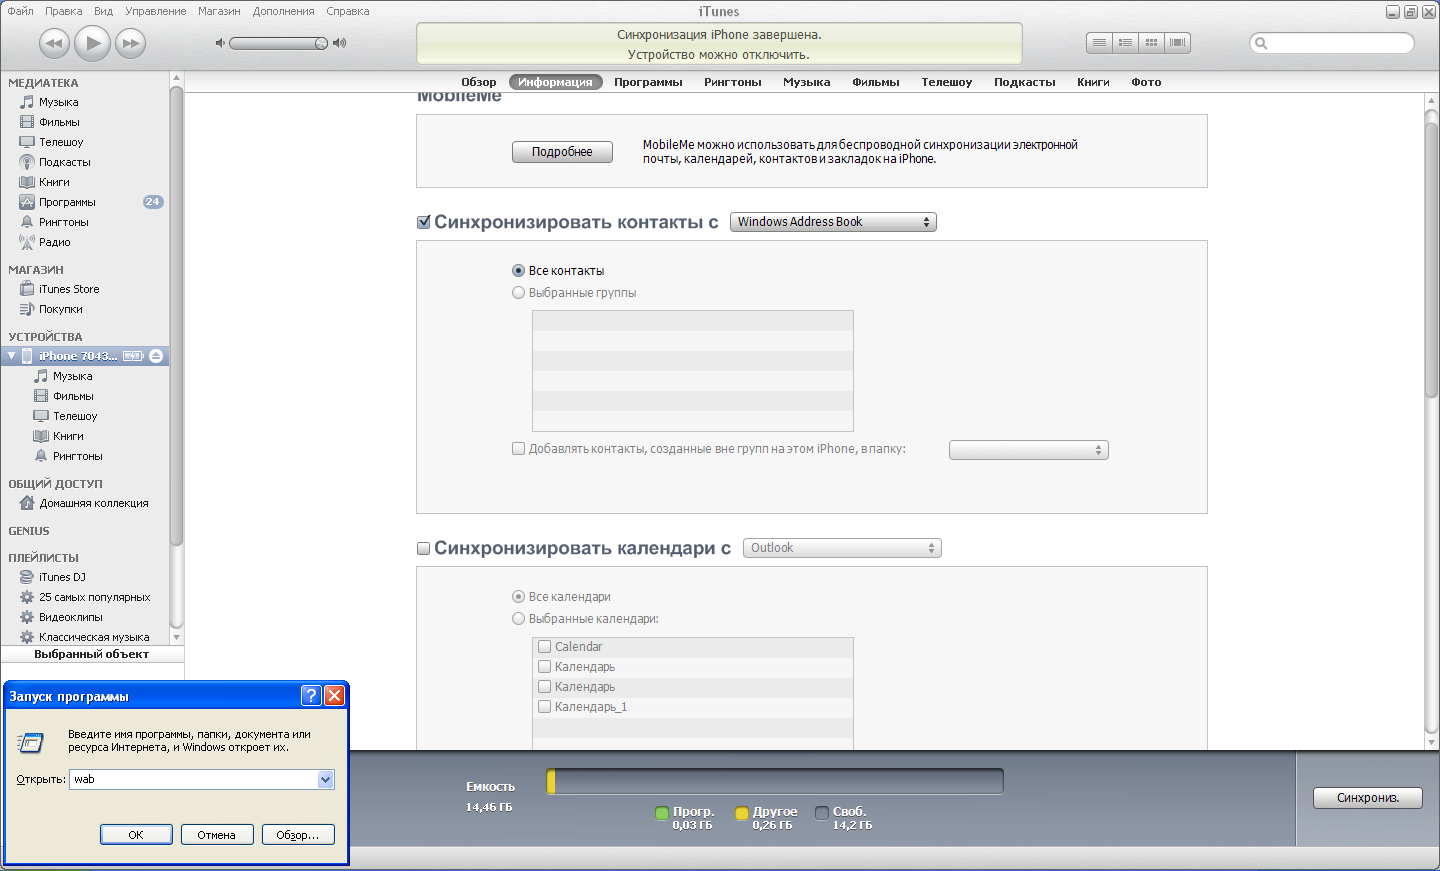The height and width of the screenshot is (871, 1440).
Task: Open Покупки in the store section
Action: point(60,309)
